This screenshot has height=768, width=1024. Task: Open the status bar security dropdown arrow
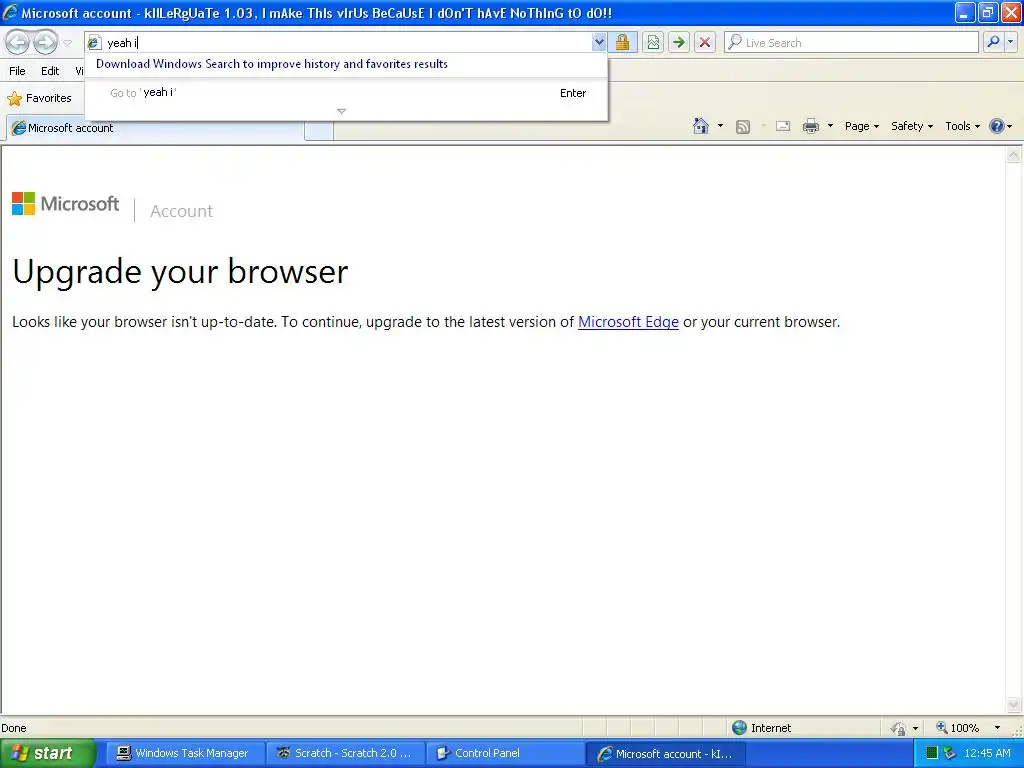(915, 728)
